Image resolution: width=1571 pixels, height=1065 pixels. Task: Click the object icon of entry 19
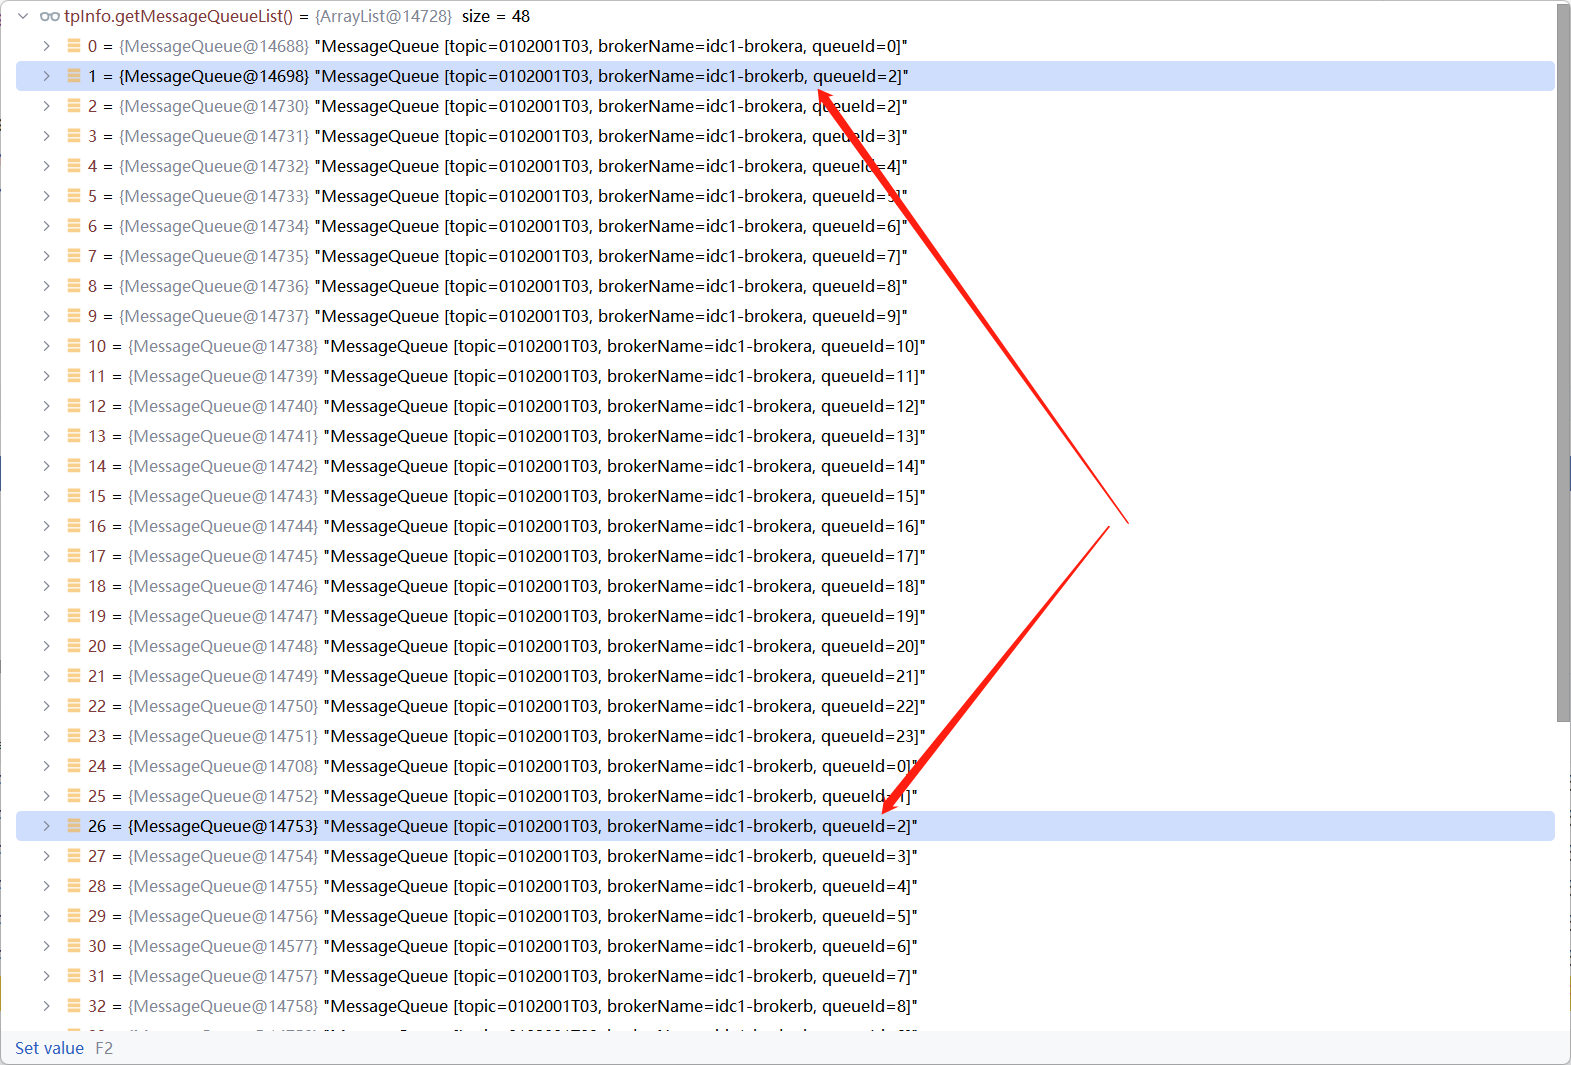point(74,615)
